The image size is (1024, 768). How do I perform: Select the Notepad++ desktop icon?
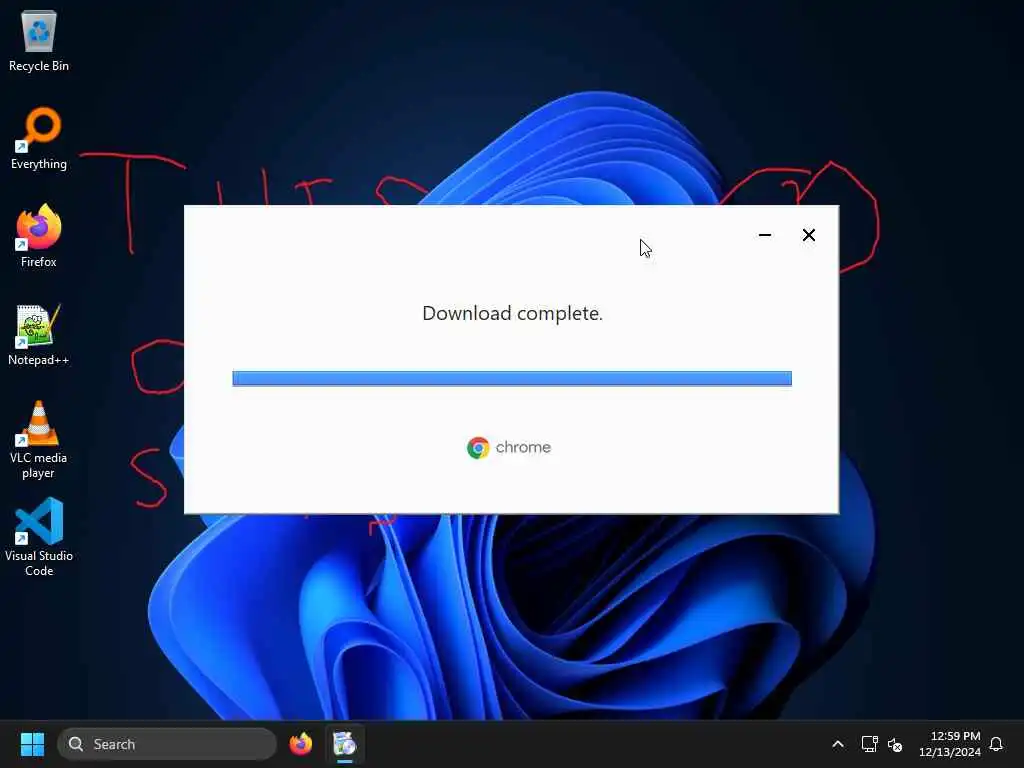click(39, 334)
